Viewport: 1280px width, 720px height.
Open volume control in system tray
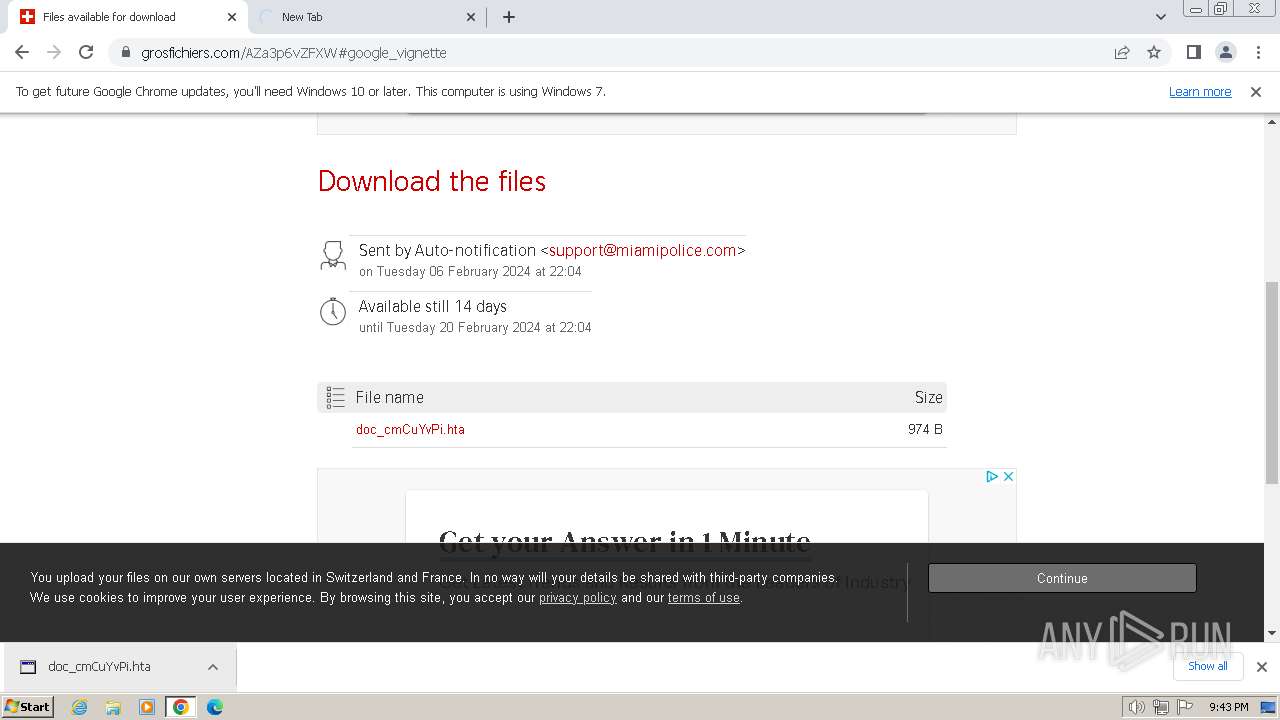click(1137, 707)
